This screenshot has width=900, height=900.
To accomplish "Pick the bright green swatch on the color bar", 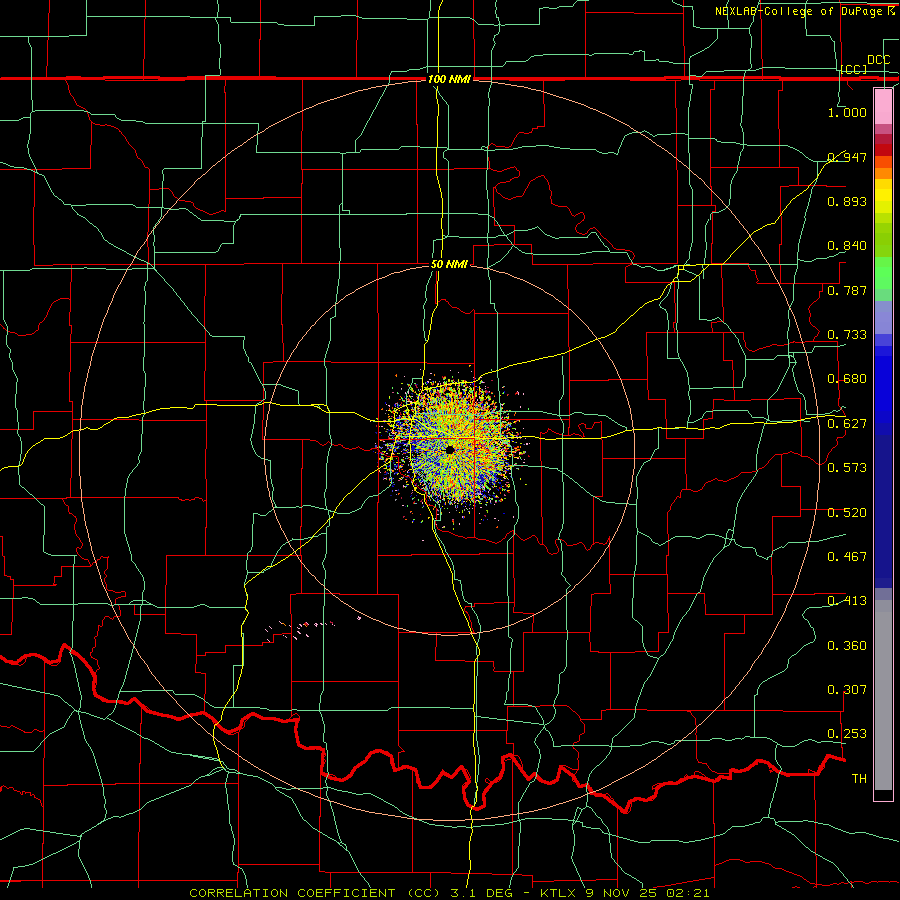I will [x=883, y=273].
